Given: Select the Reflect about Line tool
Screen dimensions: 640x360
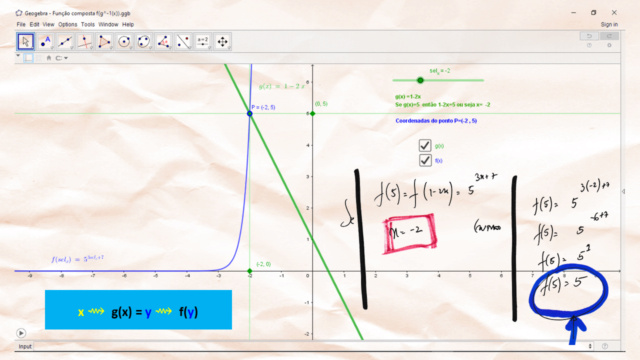Looking at the screenshot, I should [x=183, y=42].
